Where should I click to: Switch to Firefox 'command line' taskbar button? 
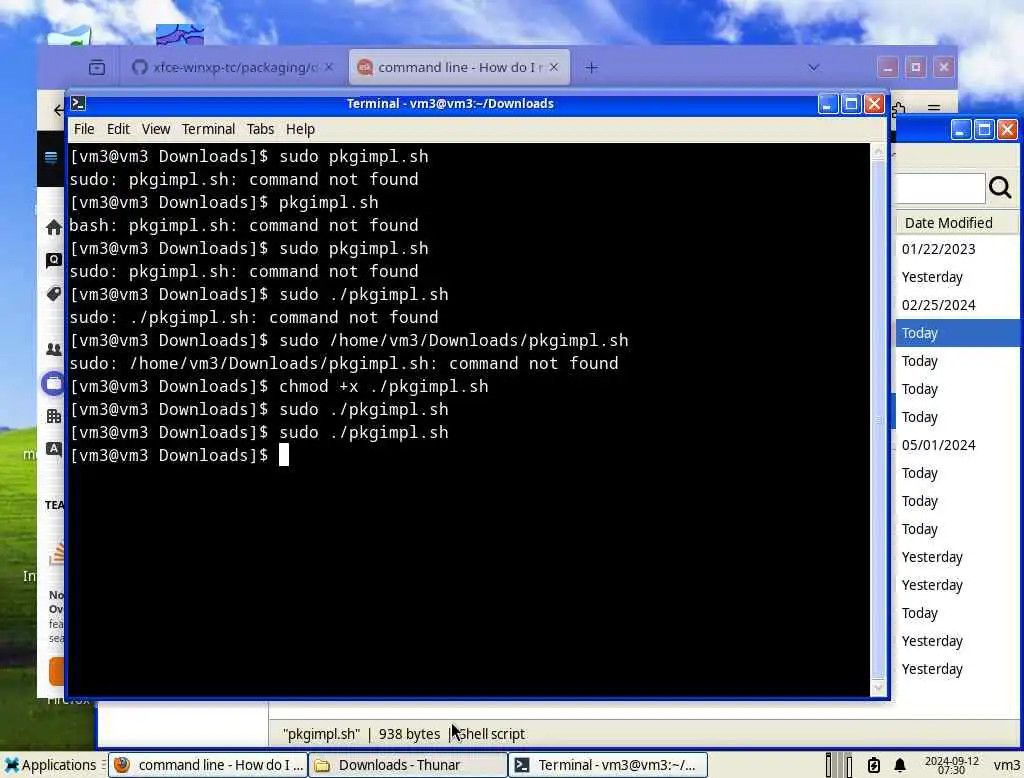coord(208,765)
